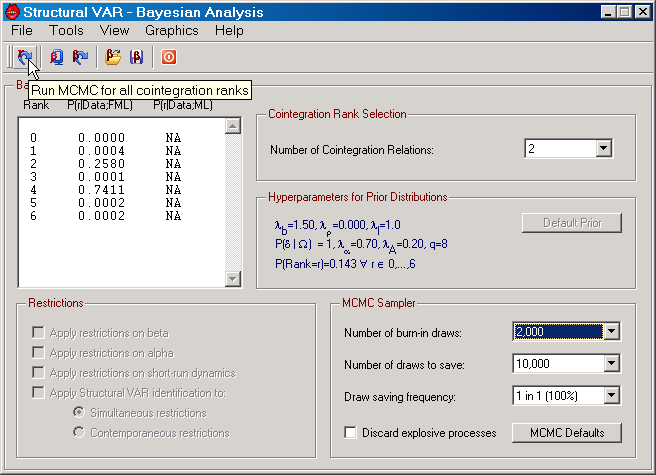Click the P(r|Data;FML) column header

pyautogui.click(x=100, y=105)
